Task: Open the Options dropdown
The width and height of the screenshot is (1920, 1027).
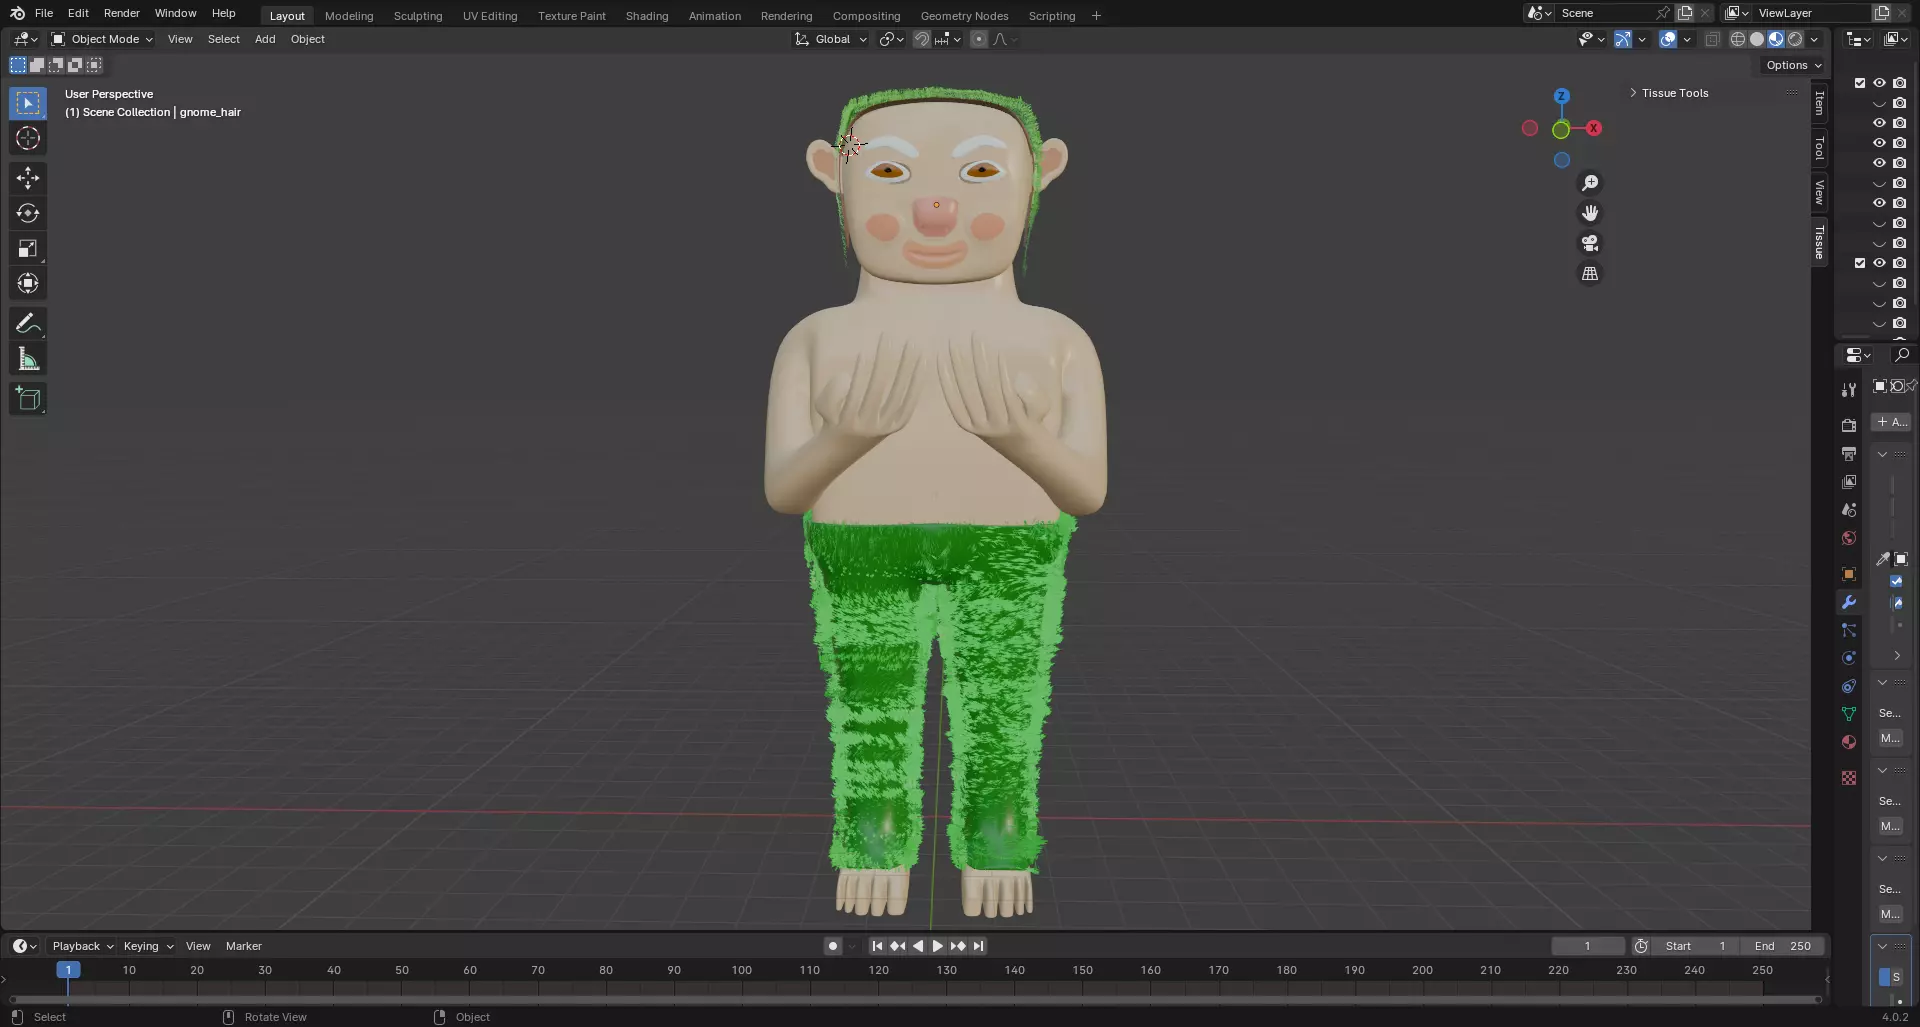Action: pyautogui.click(x=1793, y=65)
